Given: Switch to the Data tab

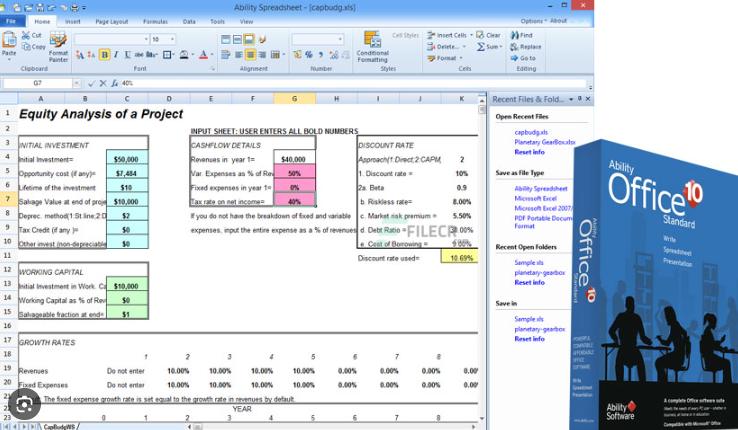Looking at the screenshot, I should [x=189, y=22].
